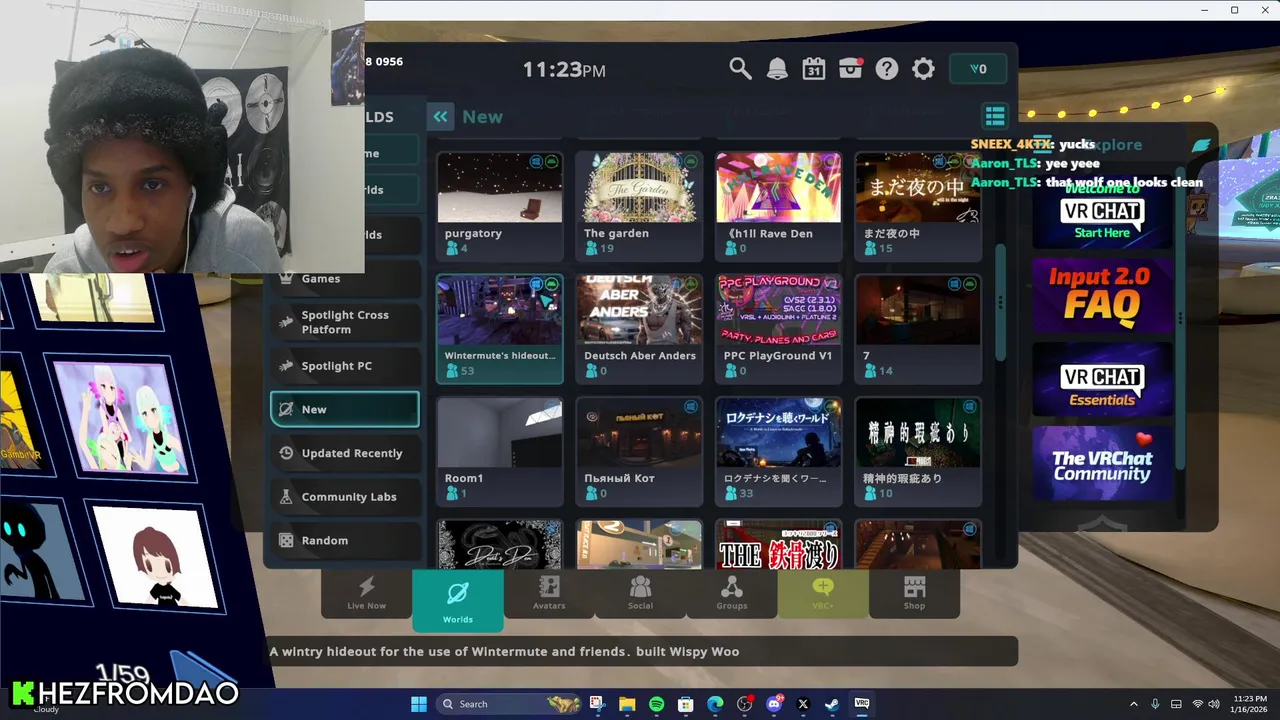Select the Games category
Image resolution: width=1280 pixels, height=720 pixels.
pyautogui.click(x=345, y=279)
